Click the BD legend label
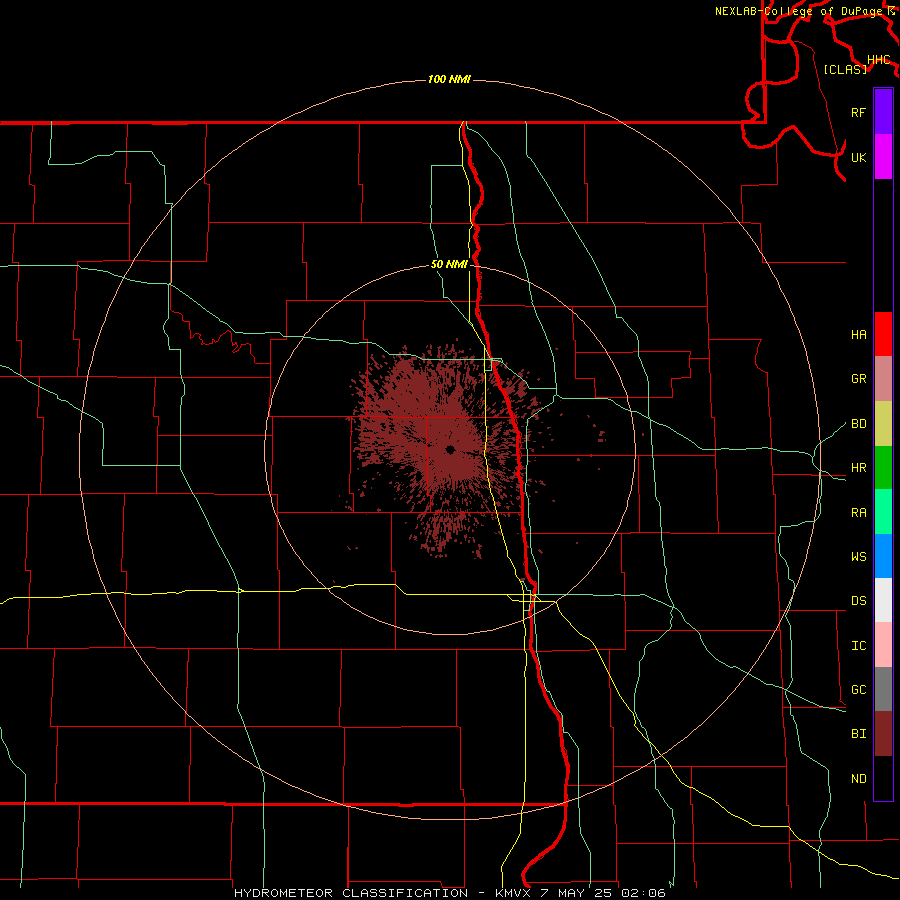Viewport: 900px width, 900px height. [858, 424]
